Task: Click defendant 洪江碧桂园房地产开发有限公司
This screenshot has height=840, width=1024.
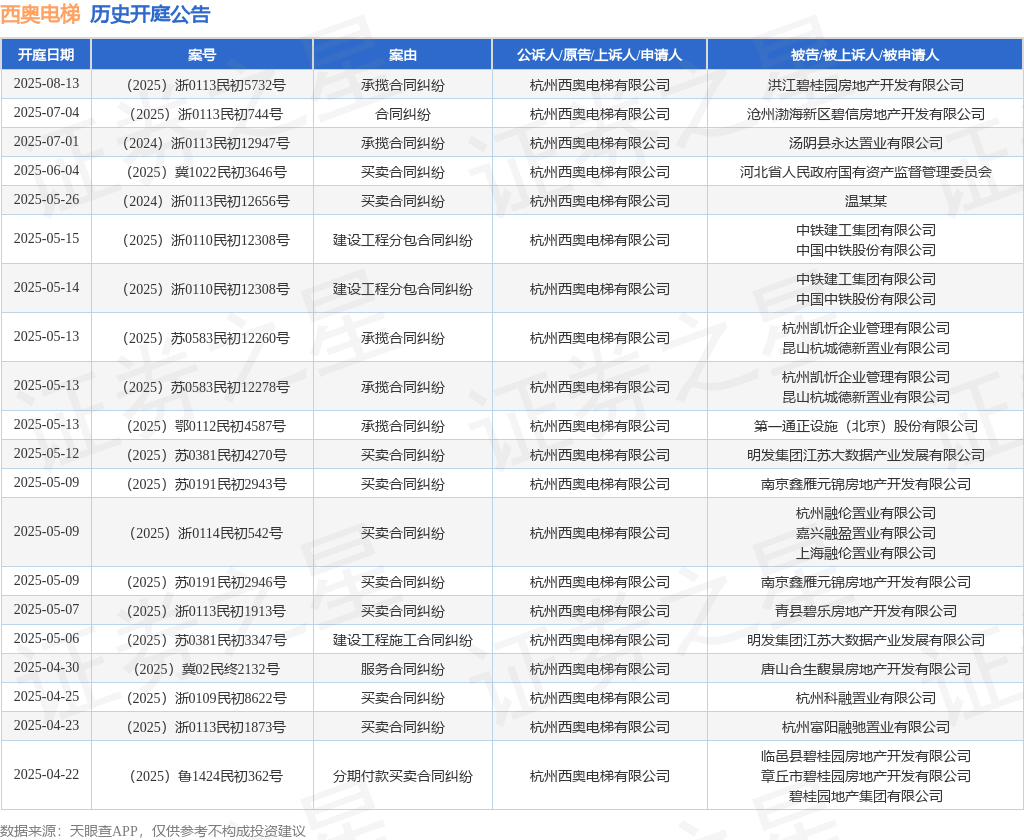Action: [x=865, y=85]
